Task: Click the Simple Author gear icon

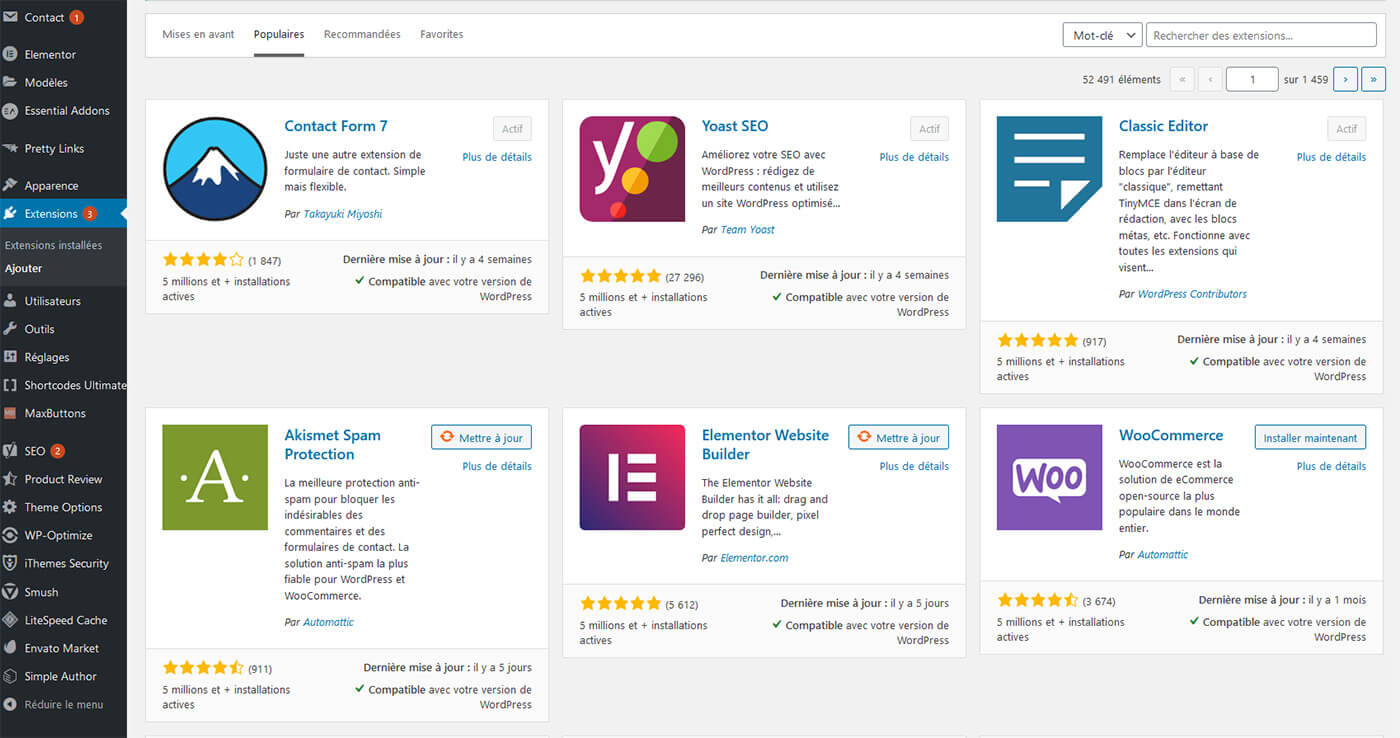Action: click(10, 676)
